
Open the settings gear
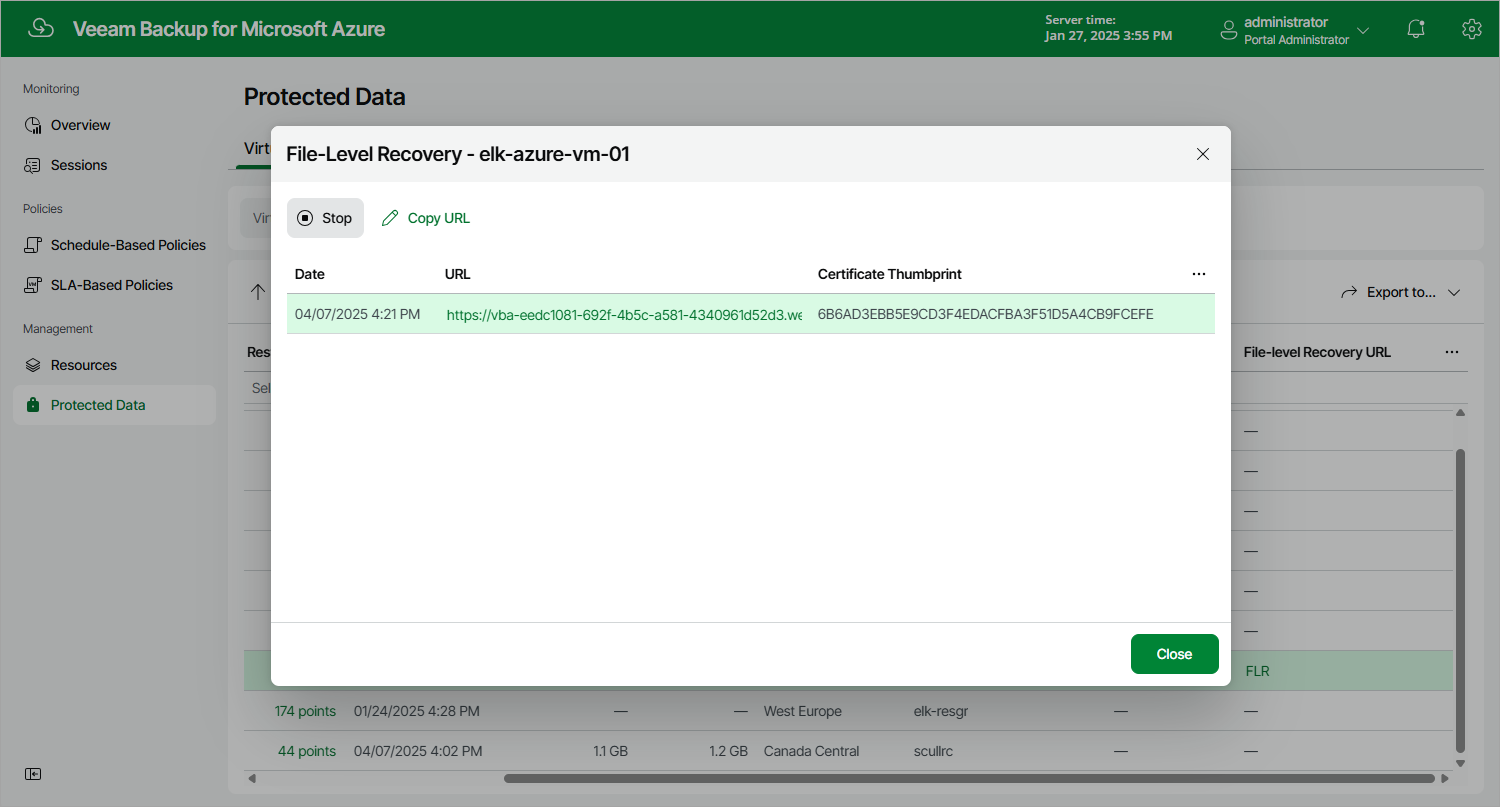1471,29
